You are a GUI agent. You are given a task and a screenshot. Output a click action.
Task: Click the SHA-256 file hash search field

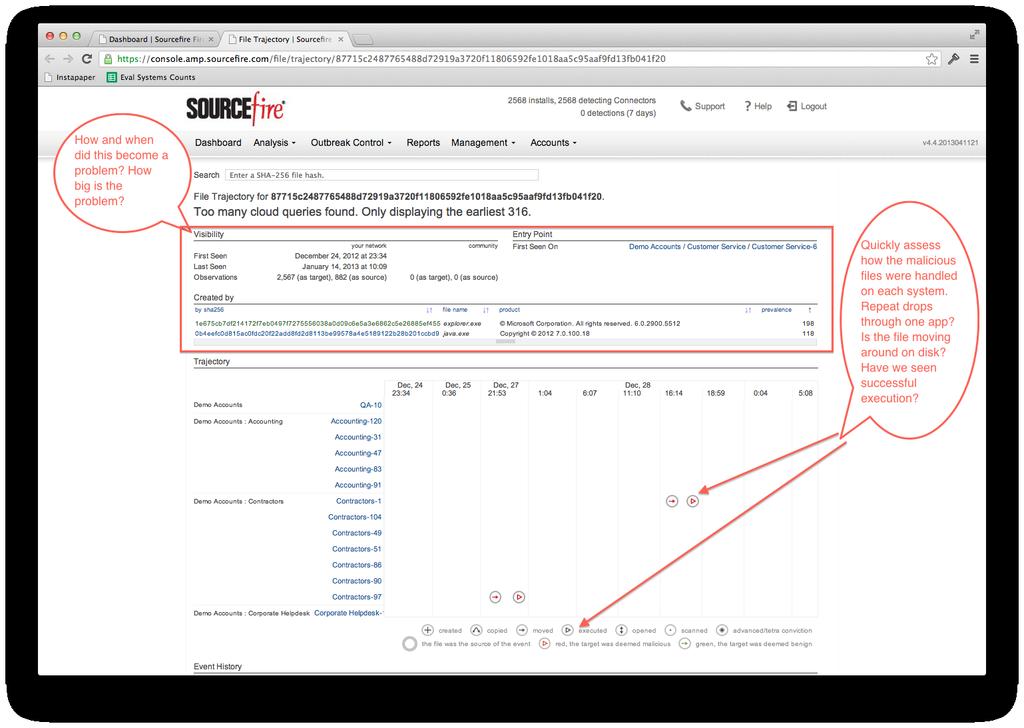tap(382, 175)
